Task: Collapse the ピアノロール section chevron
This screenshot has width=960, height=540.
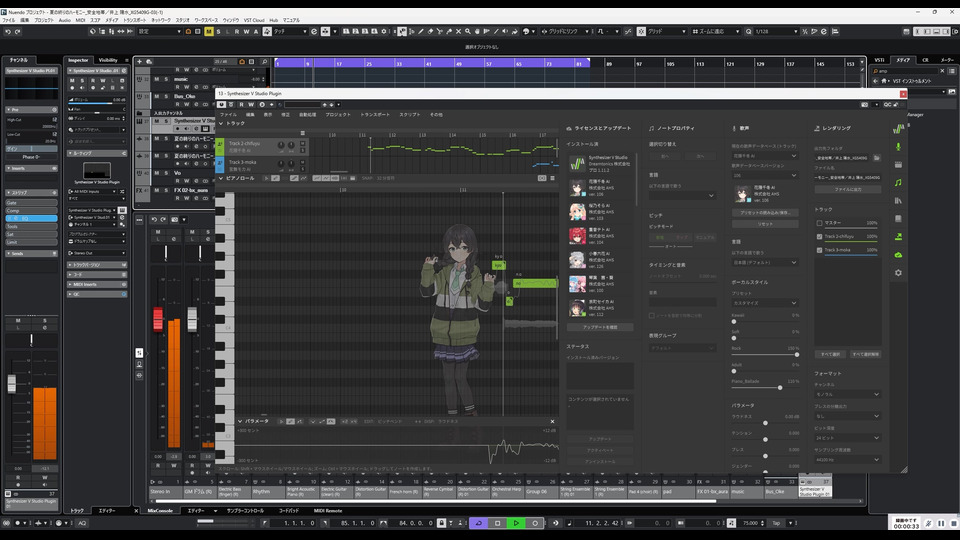Action: pyautogui.click(x=222, y=178)
